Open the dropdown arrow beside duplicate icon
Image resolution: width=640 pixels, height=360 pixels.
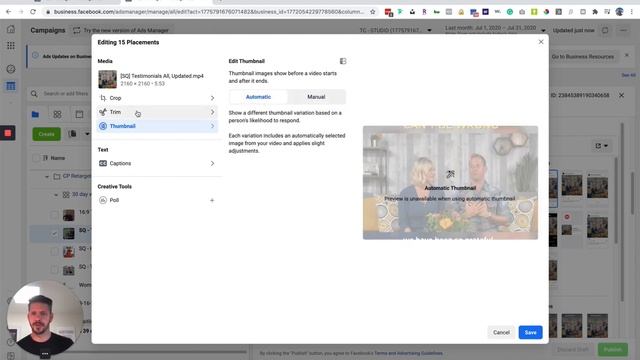coord(87,134)
